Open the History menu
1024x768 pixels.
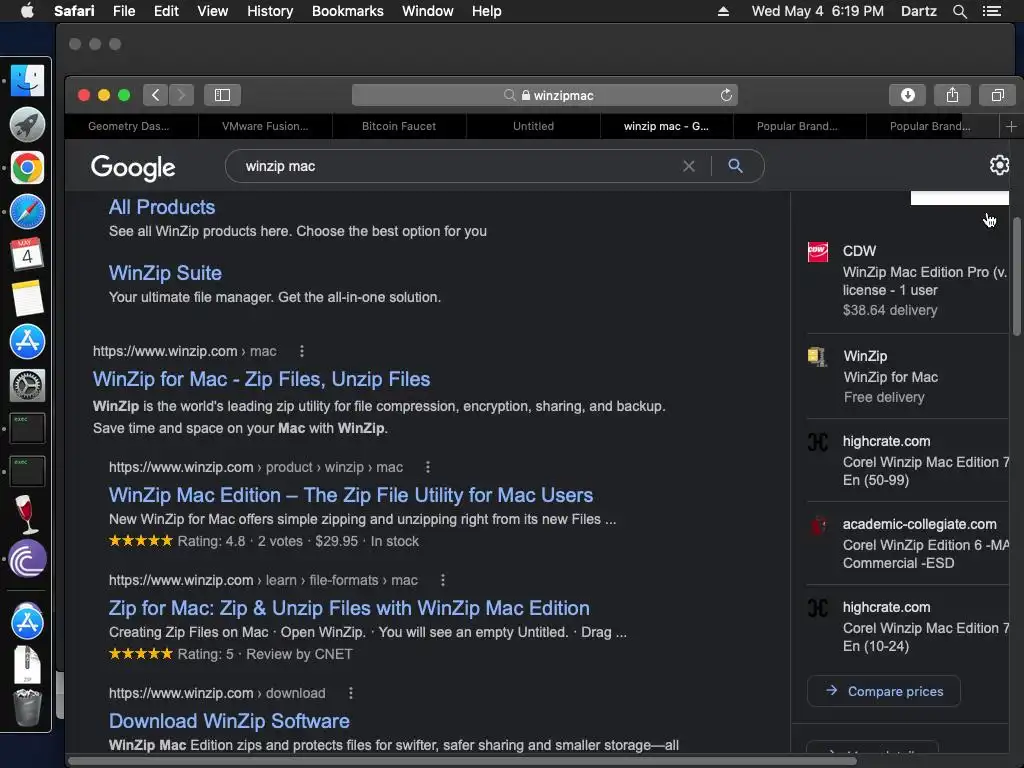(270, 11)
